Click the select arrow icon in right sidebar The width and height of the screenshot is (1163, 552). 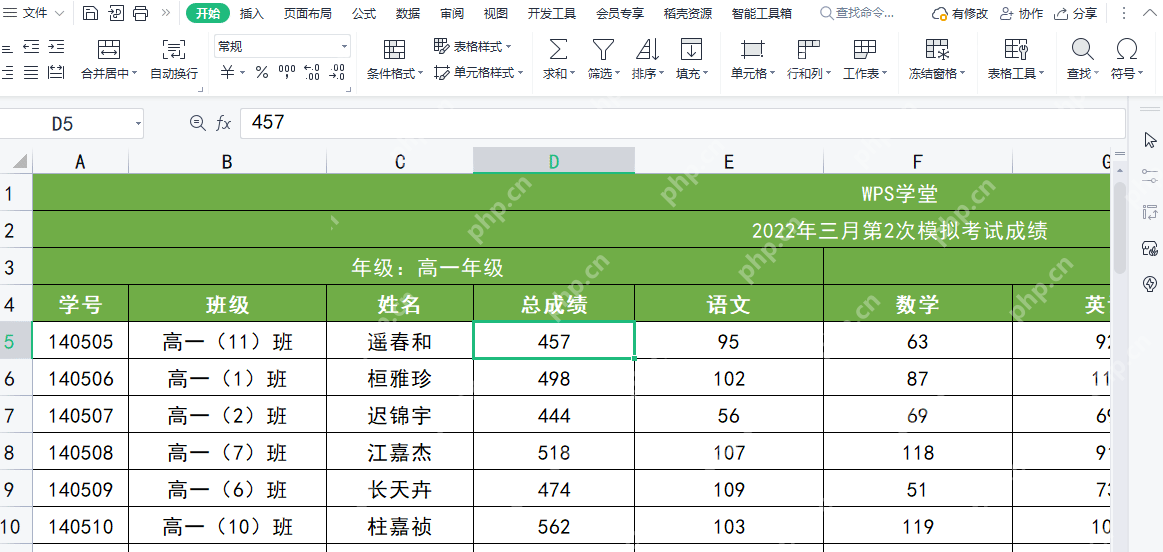[x=1150, y=140]
